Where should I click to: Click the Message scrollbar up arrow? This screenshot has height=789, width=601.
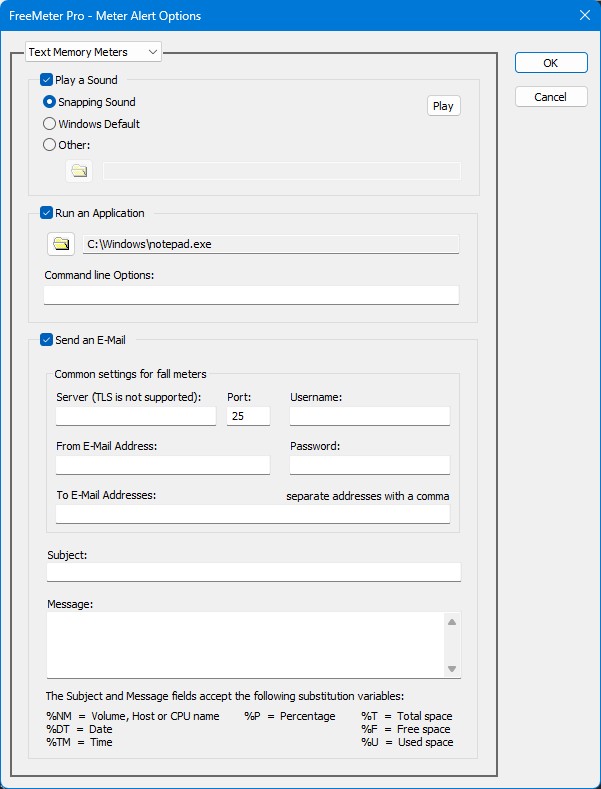(452, 622)
